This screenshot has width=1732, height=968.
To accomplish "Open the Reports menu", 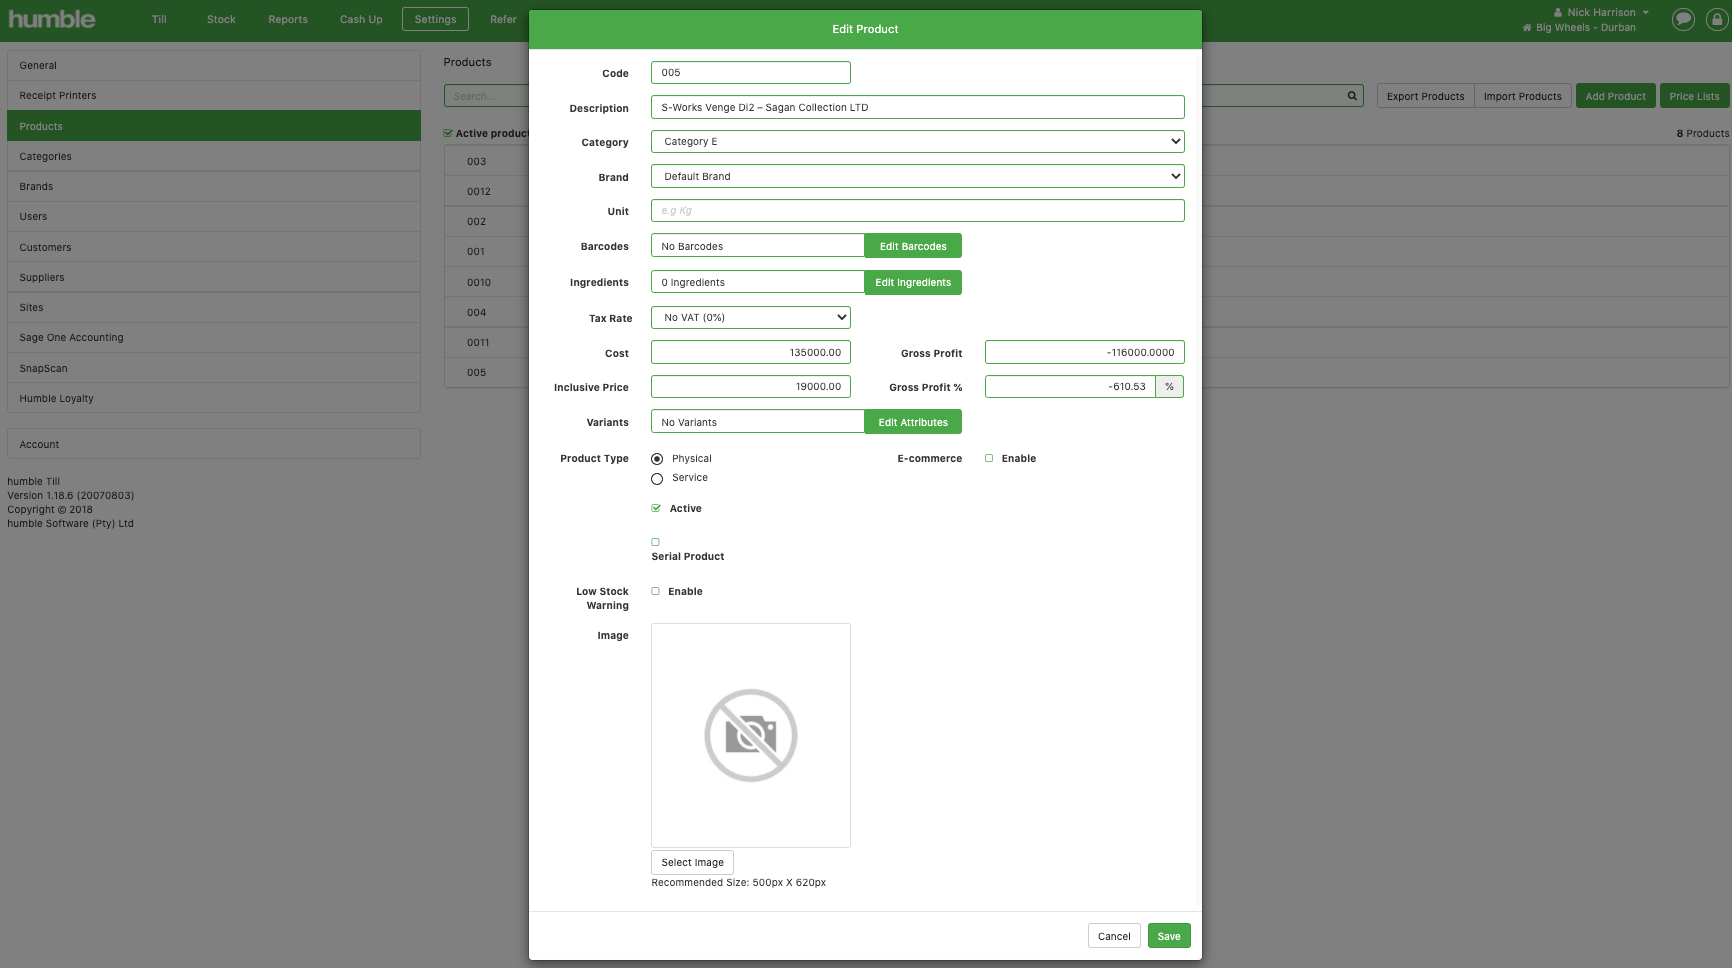I will [288, 19].
